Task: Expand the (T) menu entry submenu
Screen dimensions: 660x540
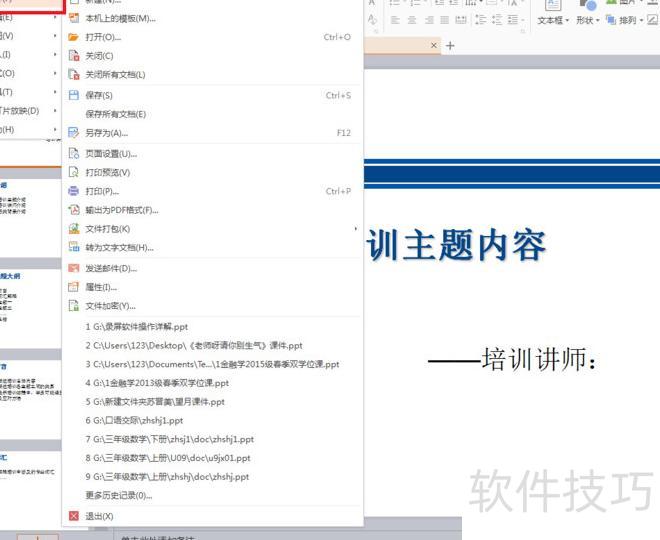Action: 55,92
